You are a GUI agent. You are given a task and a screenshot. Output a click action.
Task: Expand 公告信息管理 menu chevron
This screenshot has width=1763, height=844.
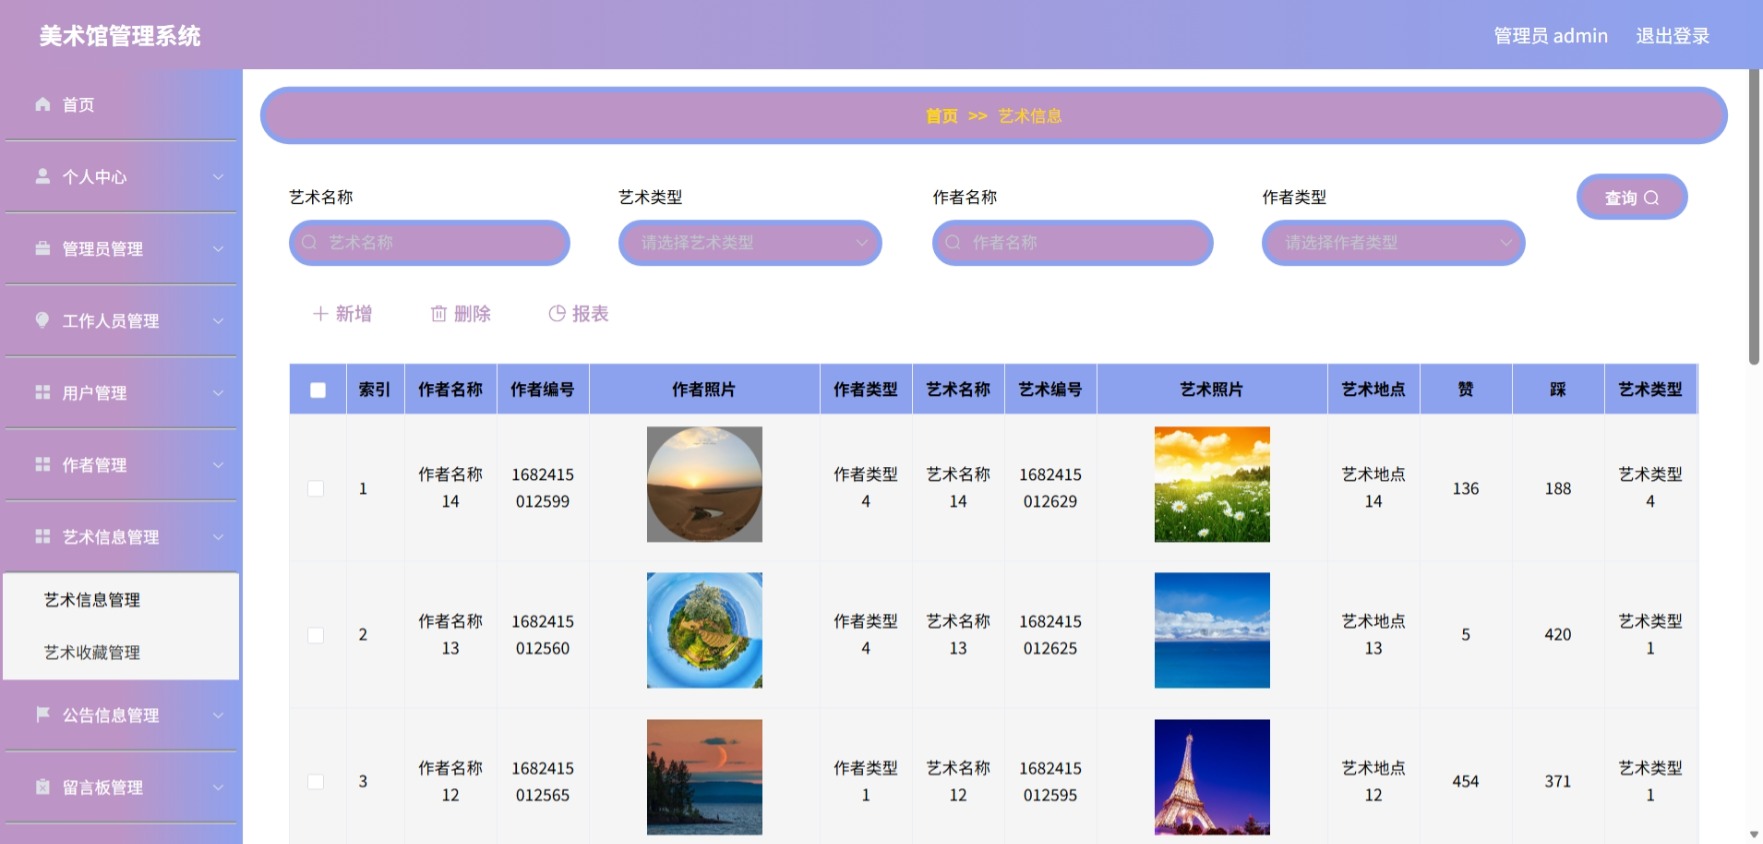click(218, 715)
